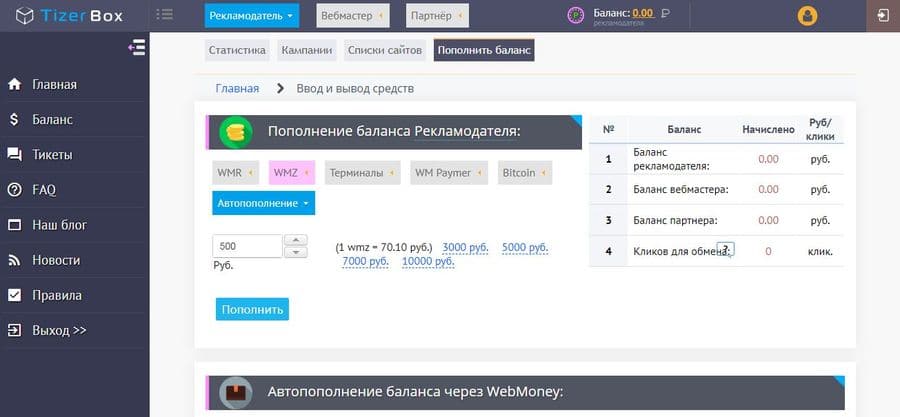The image size is (900, 417).
Task: Click the round purple balance icon
Action: 576,15
